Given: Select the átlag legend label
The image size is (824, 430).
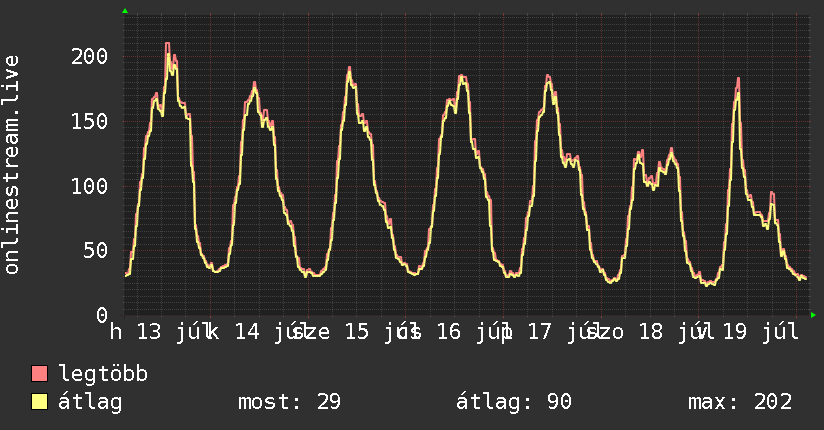Looking at the screenshot, I should (90, 402).
